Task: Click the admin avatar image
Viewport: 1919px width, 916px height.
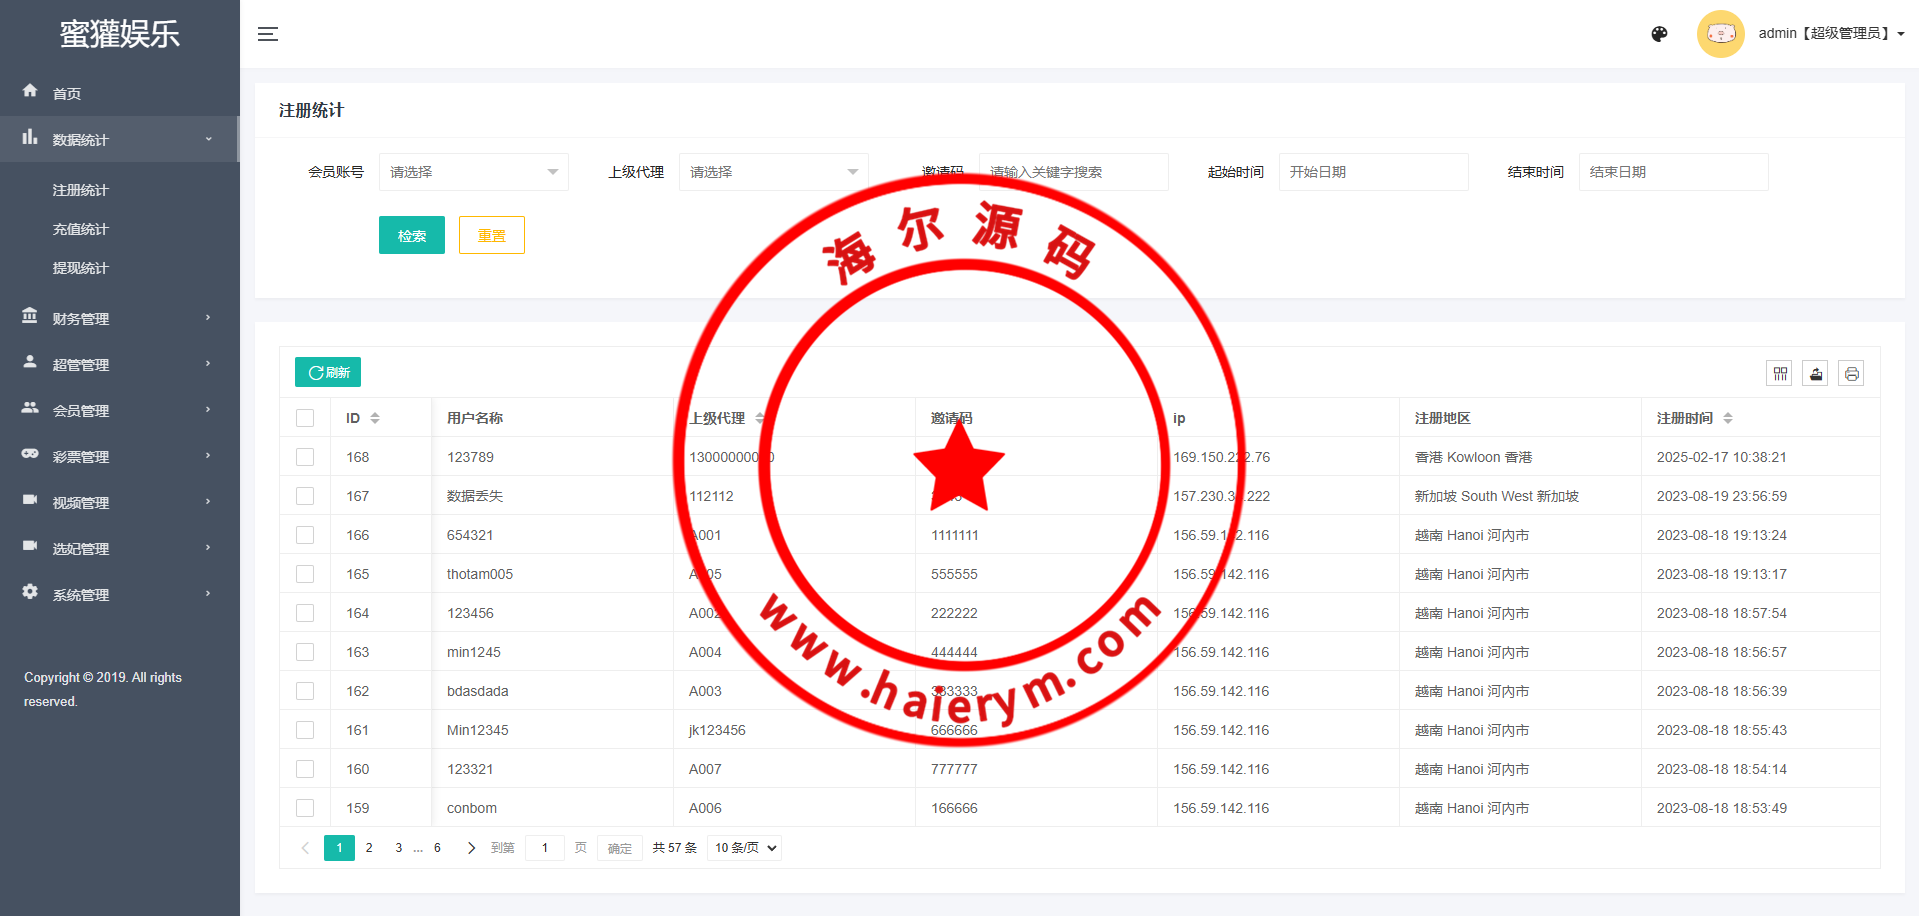Action: pyautogui.click(x=1720, y=34)
